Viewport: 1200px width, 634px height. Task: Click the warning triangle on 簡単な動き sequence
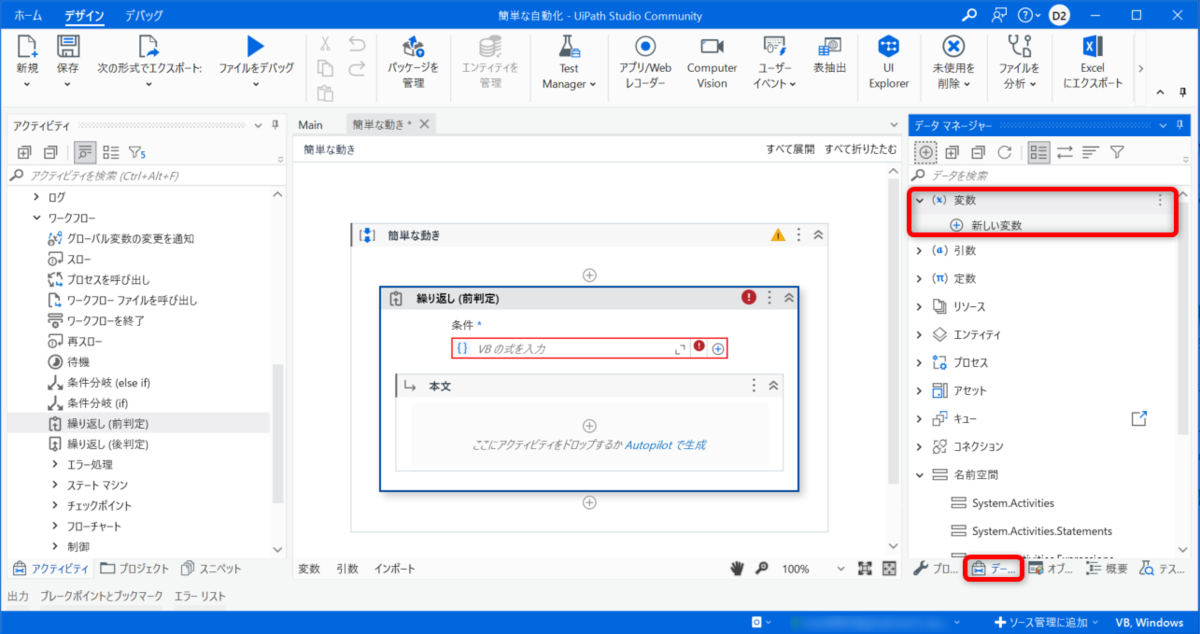(778, 235)
